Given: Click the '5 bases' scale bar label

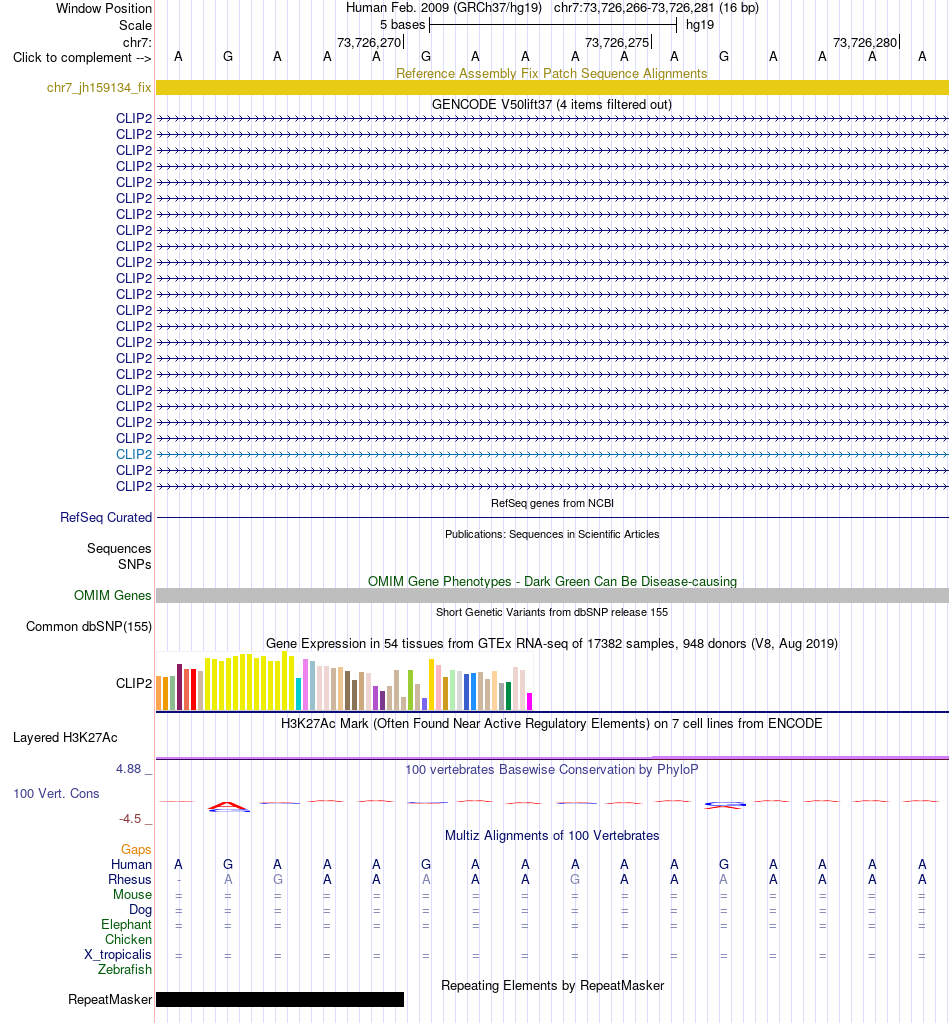Looking at the screenshot, I should pos(403,25).
